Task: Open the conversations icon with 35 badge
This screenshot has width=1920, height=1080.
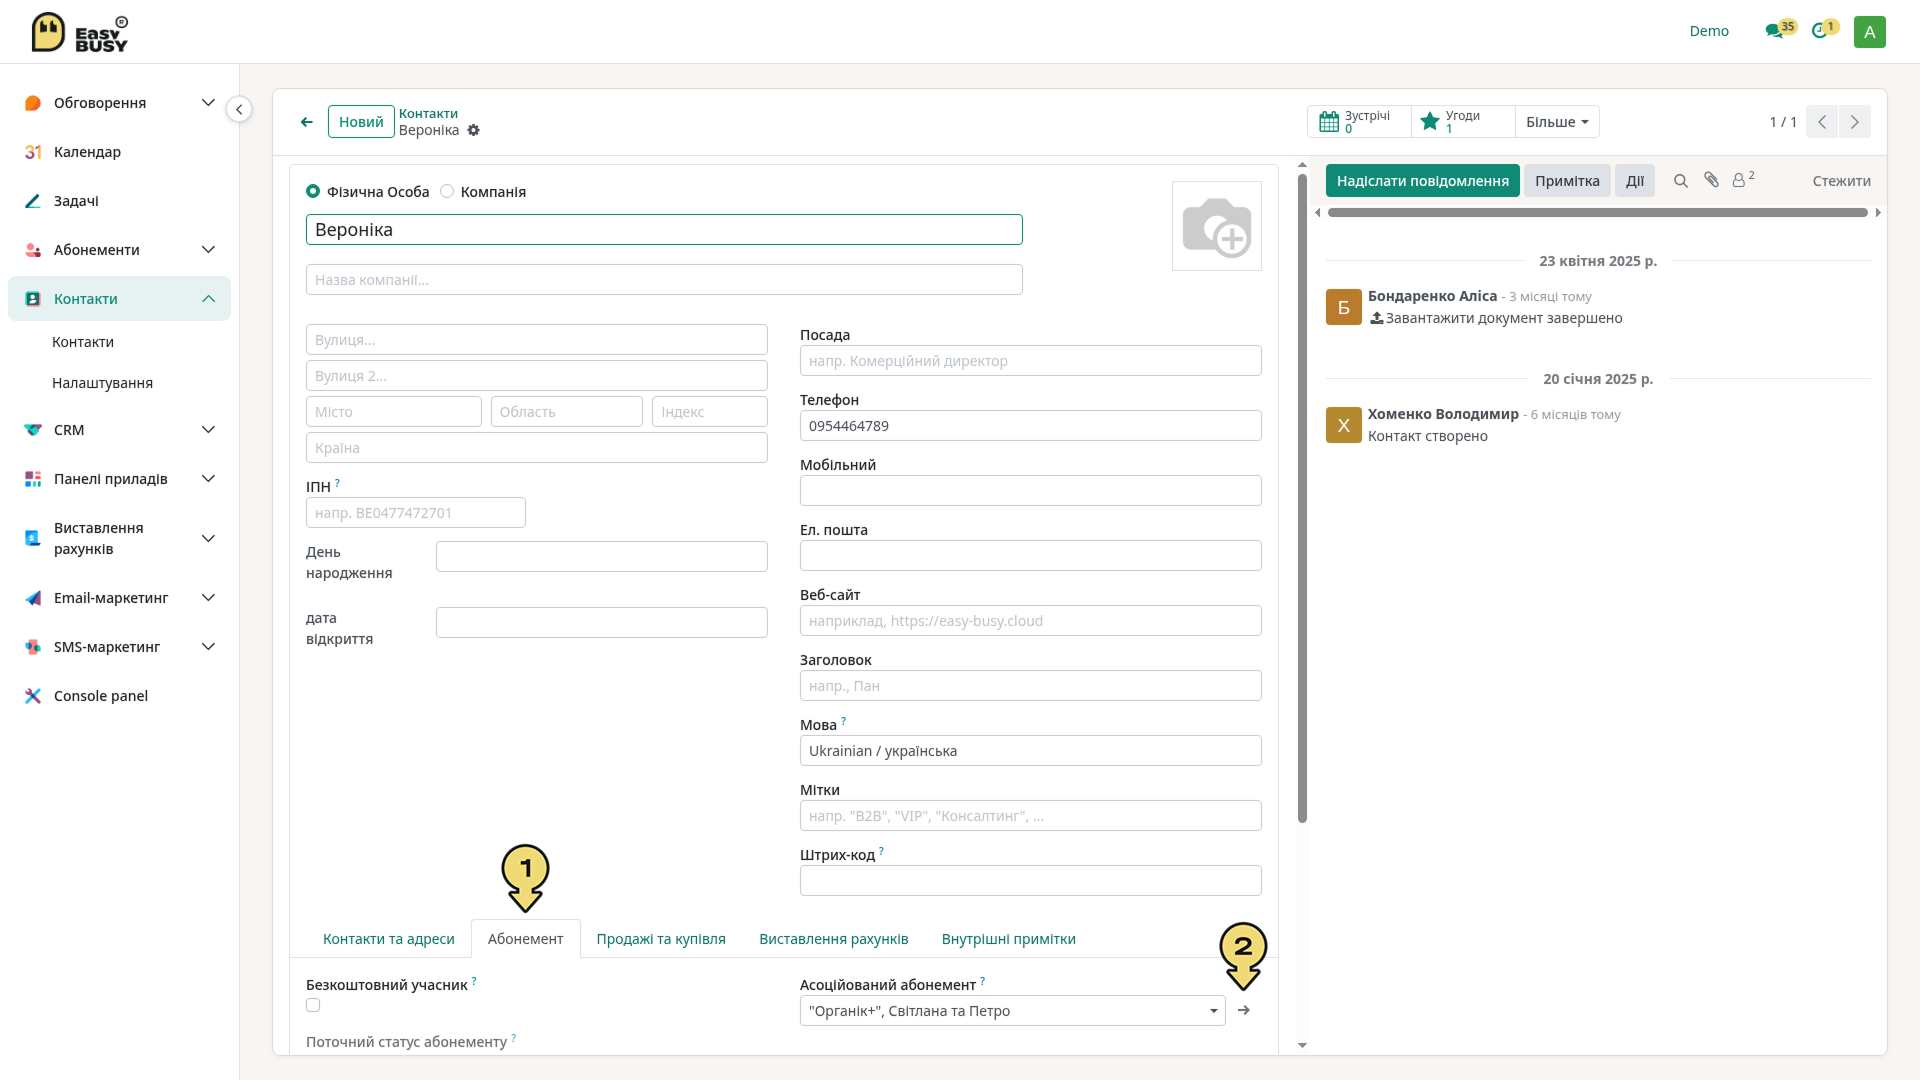Action: click(1779, 30)
